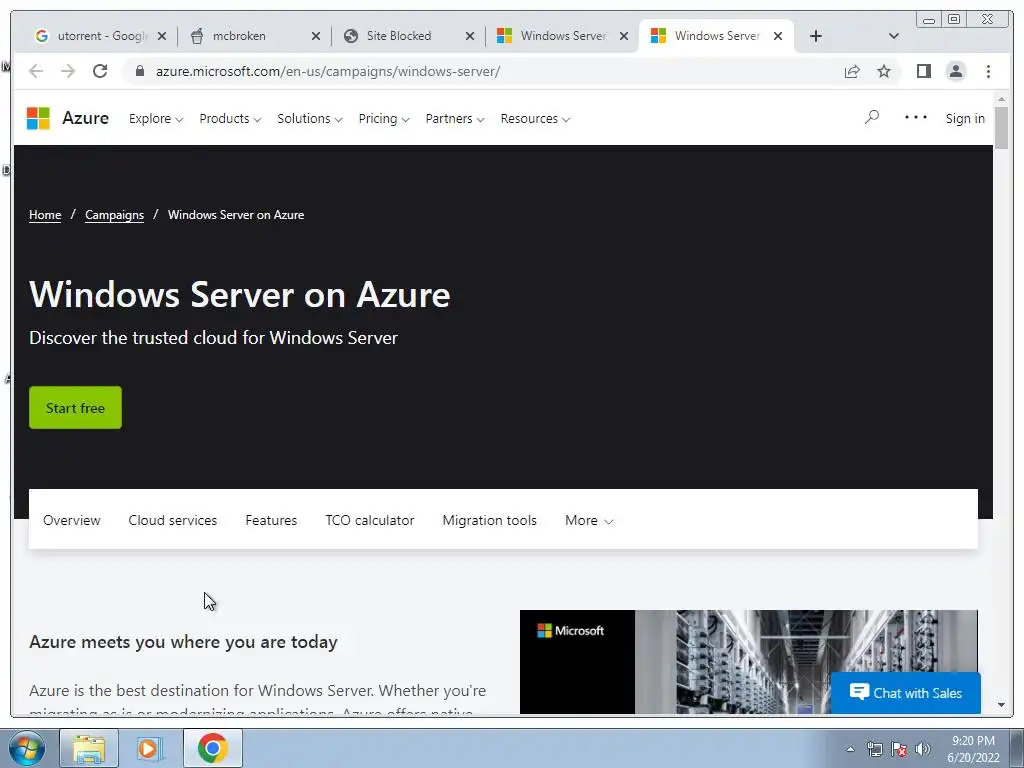Close the Site Blocked tab
This screenshot has width=1024, height=768.
coord(470,36)
